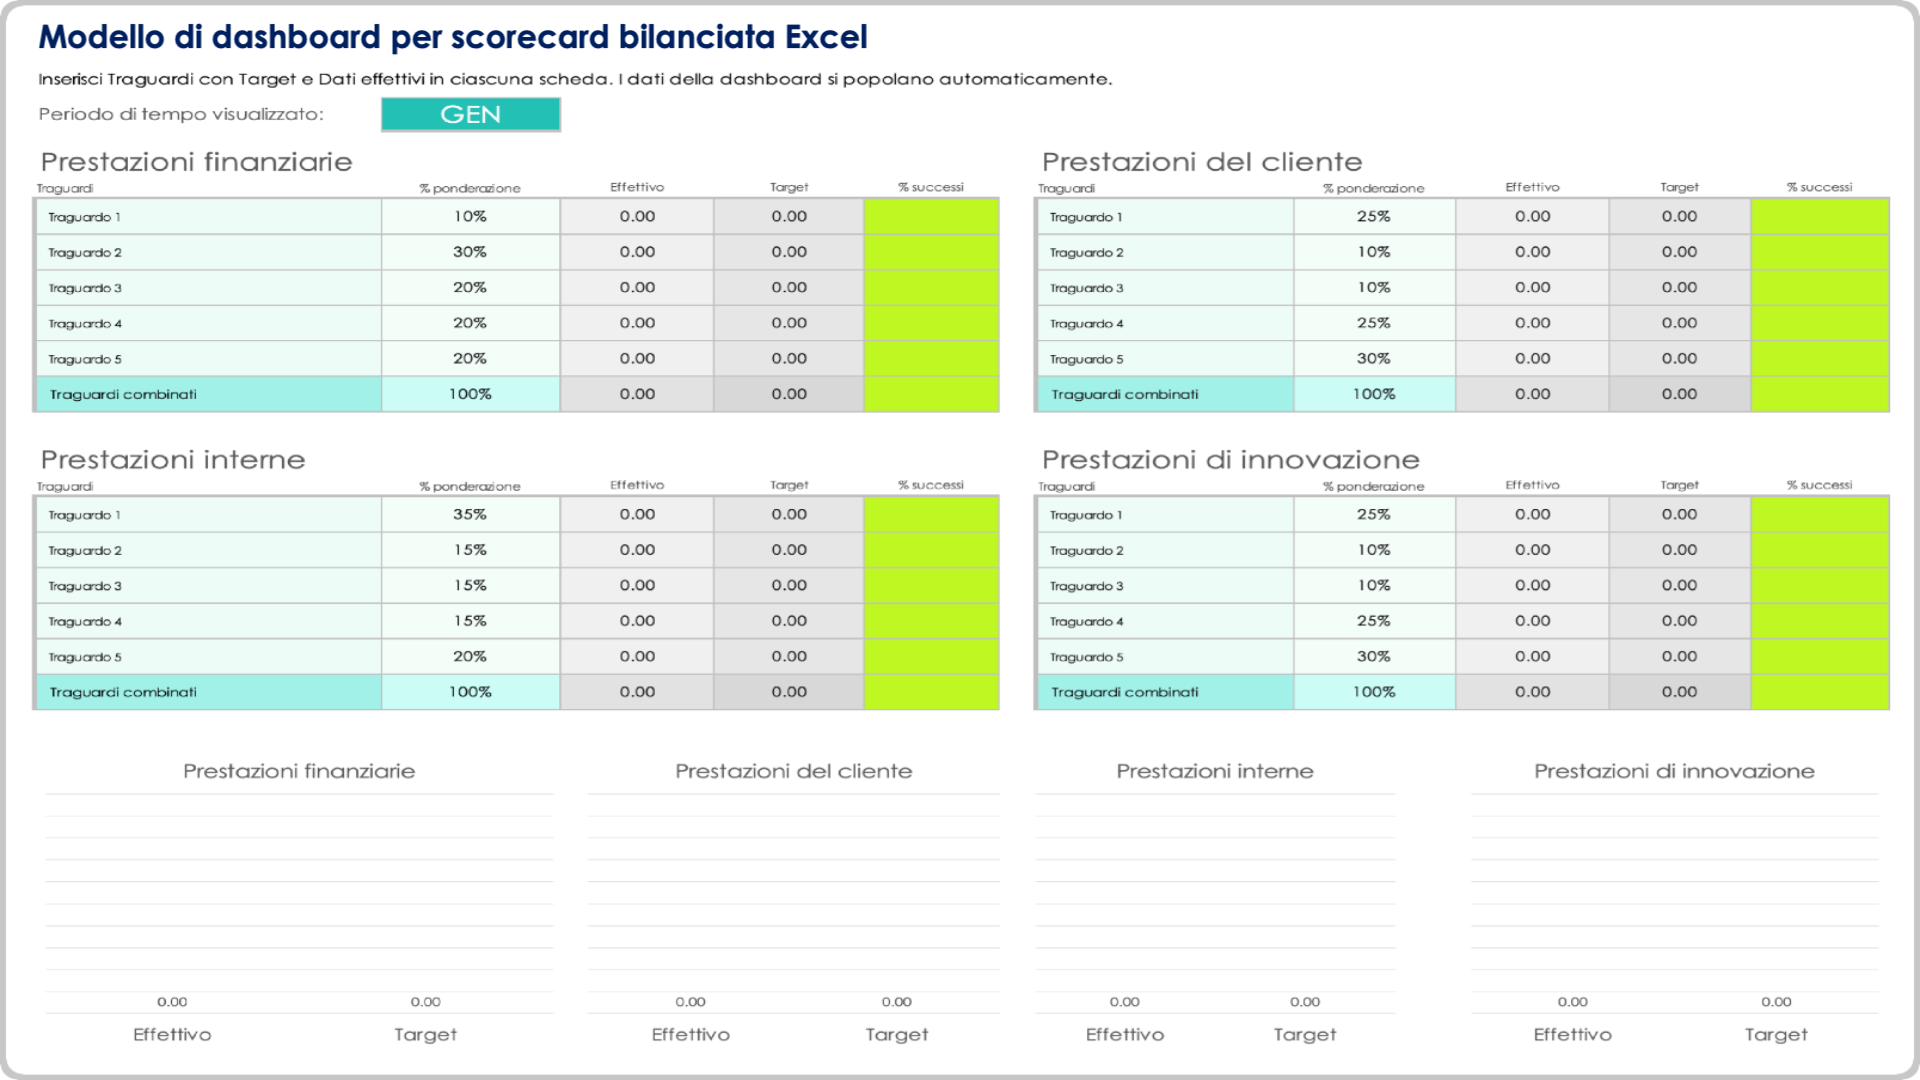Select Traguardi combinati row in Prestazioni finanziarie
Screen dimensions: 1920x1080
[x=208, y=394]
